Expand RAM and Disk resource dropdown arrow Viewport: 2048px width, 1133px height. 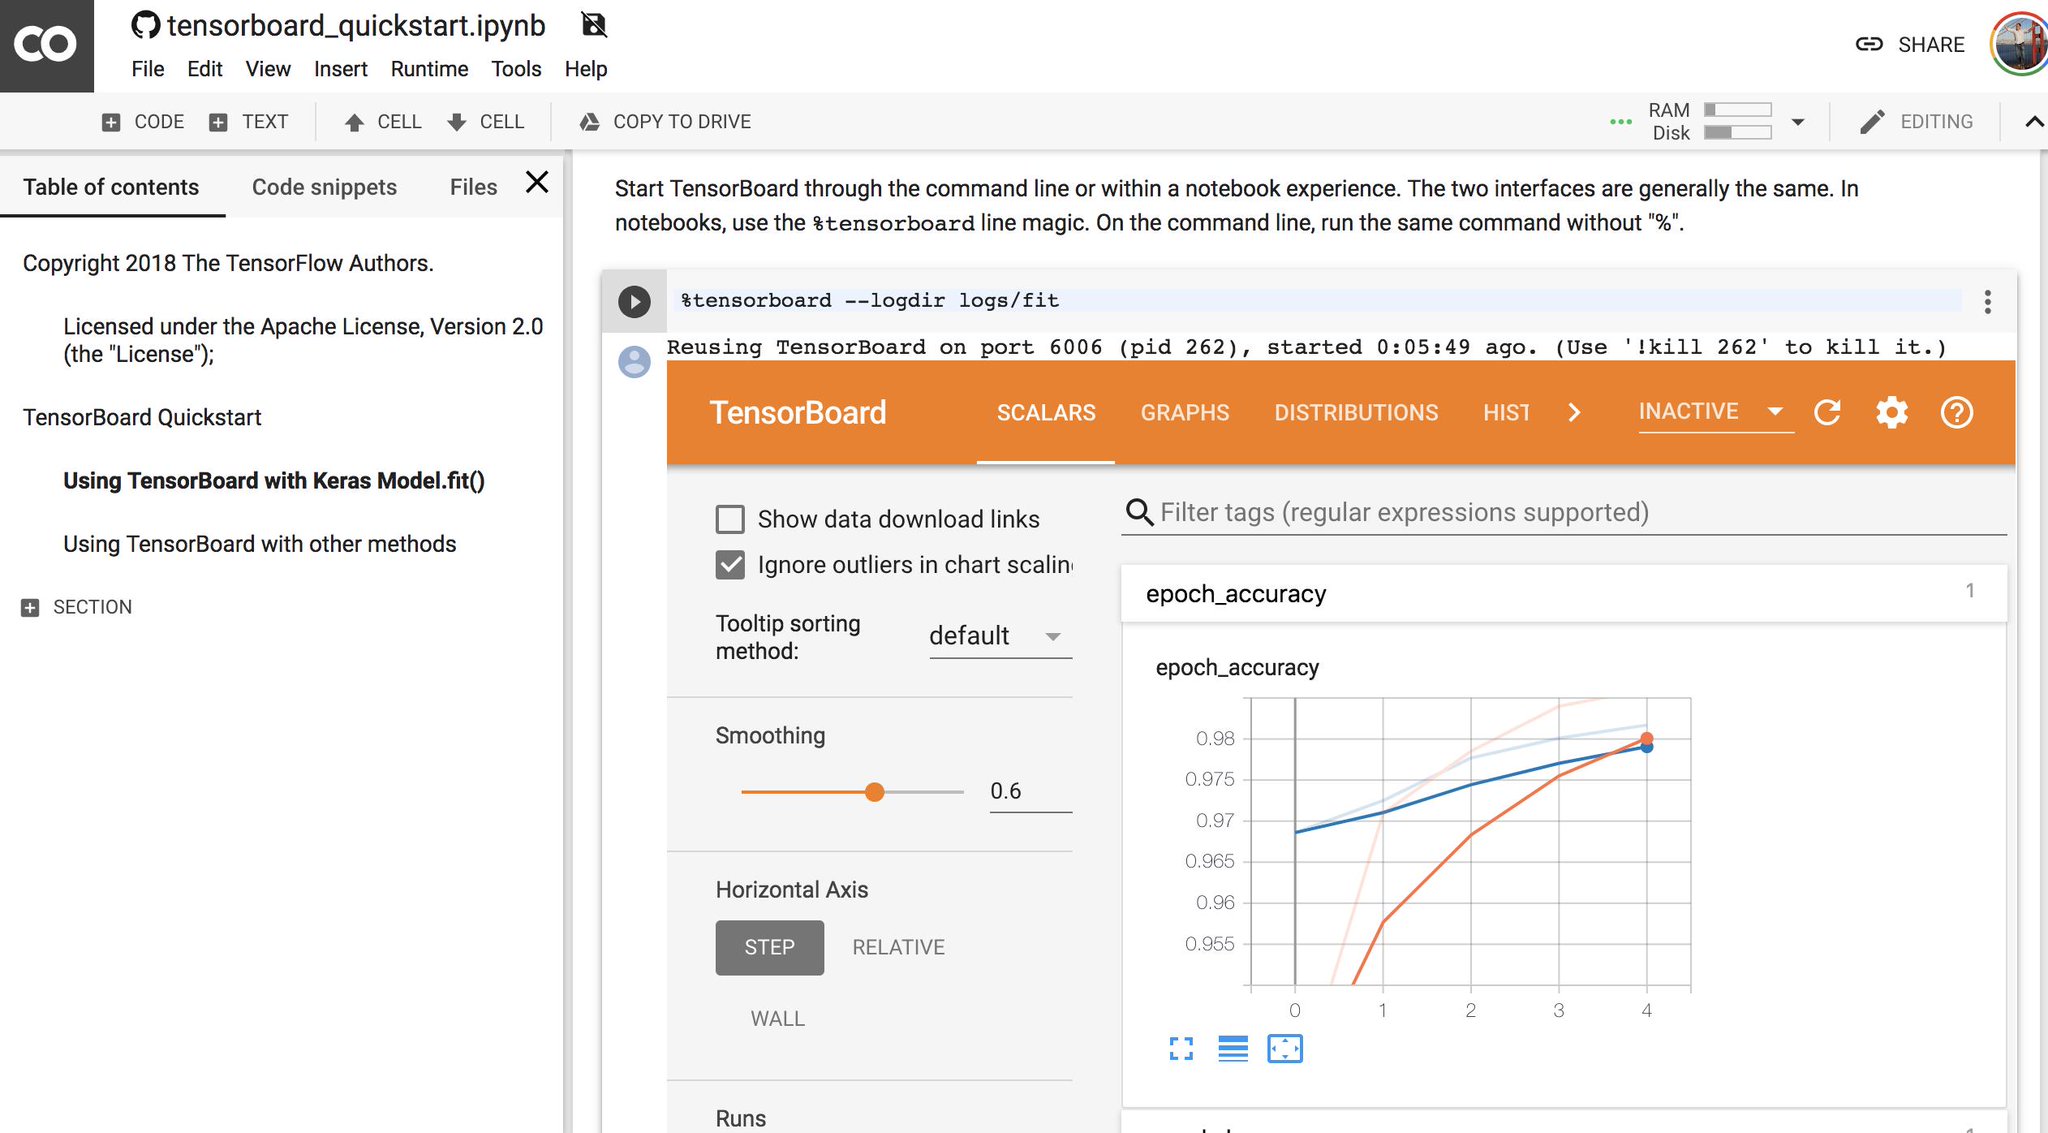(1797, 122)
